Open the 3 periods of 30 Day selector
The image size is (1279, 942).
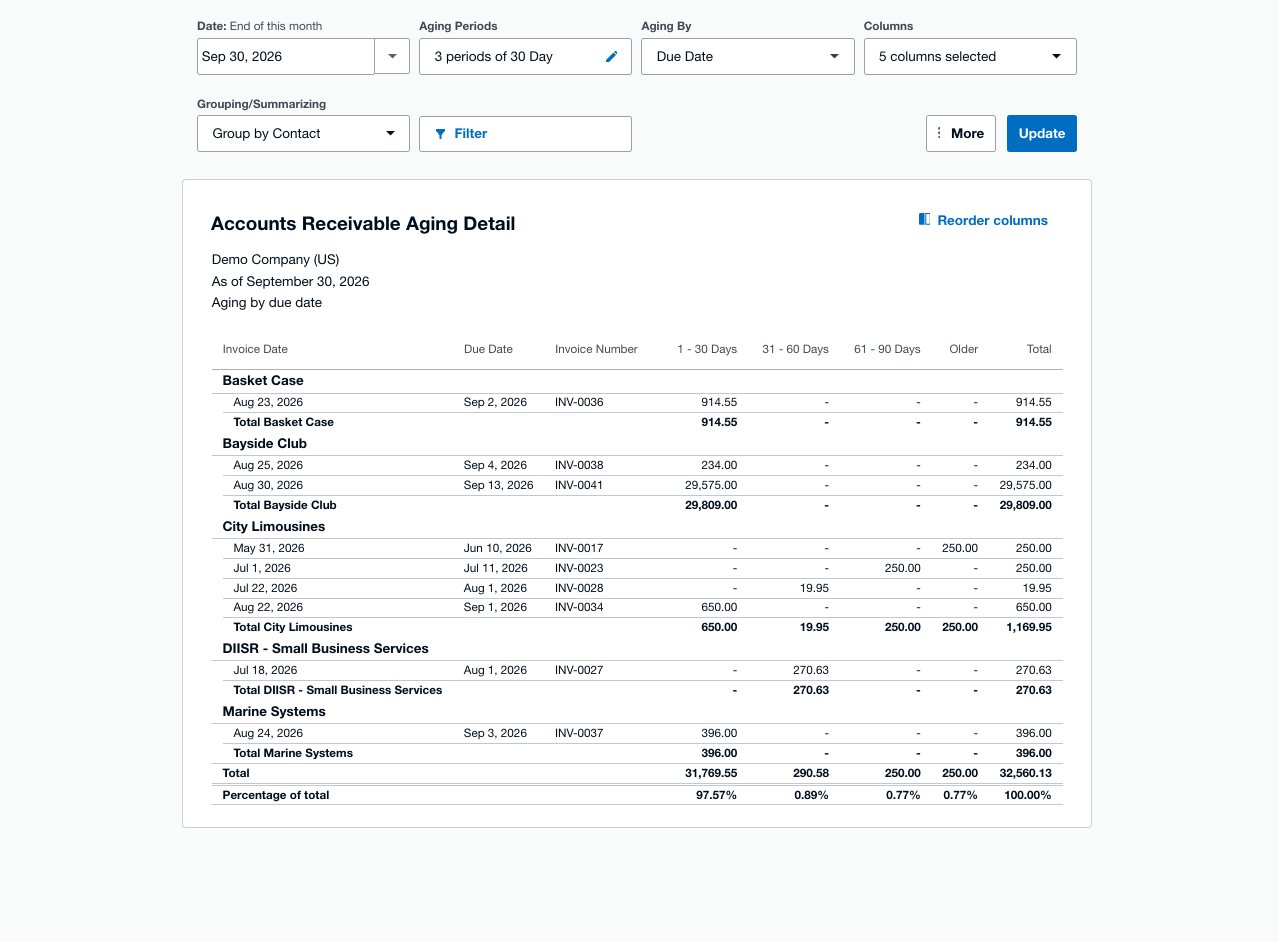525,56
